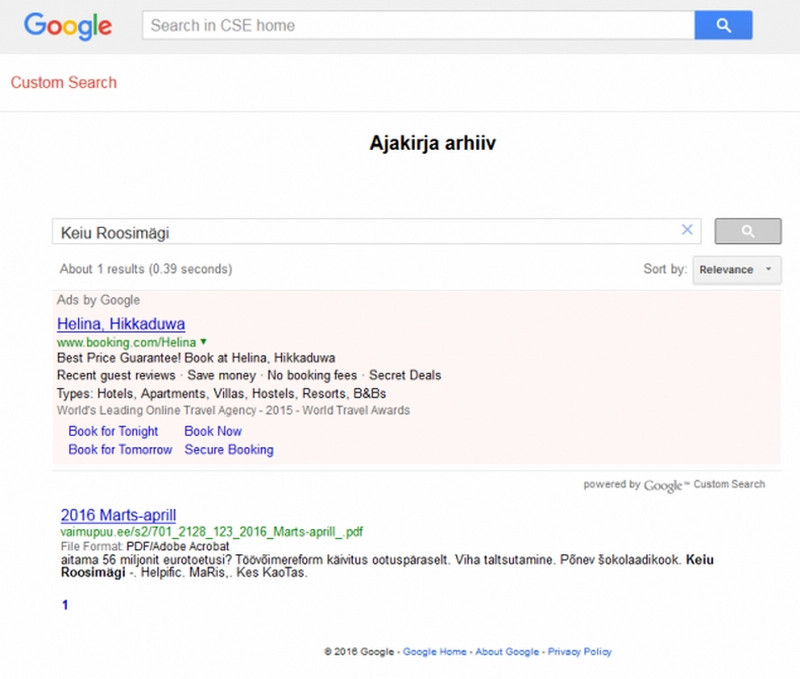800x679 pixels.
Task: Click the Sort by: label
Action: pyautogui.click(x=665, y=269)
